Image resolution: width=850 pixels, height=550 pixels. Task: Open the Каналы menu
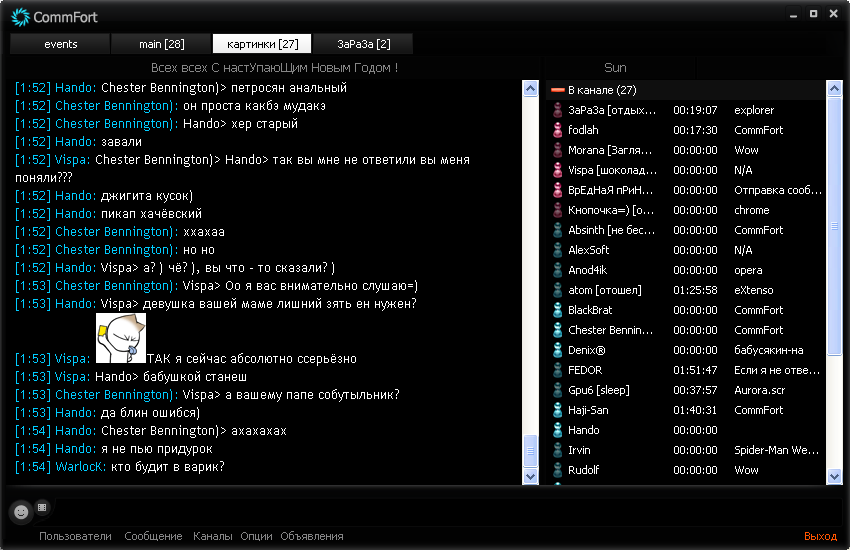coord(212,536)
